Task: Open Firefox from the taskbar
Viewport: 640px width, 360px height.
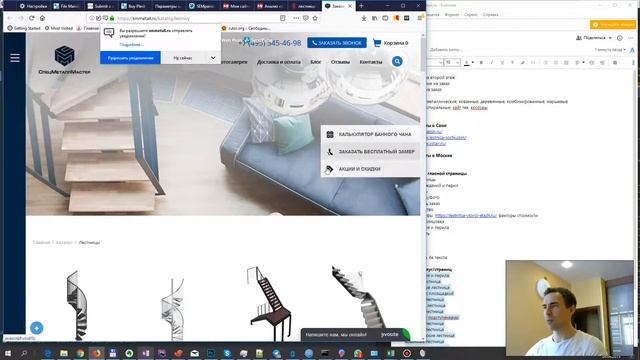Action: [96, 353]
